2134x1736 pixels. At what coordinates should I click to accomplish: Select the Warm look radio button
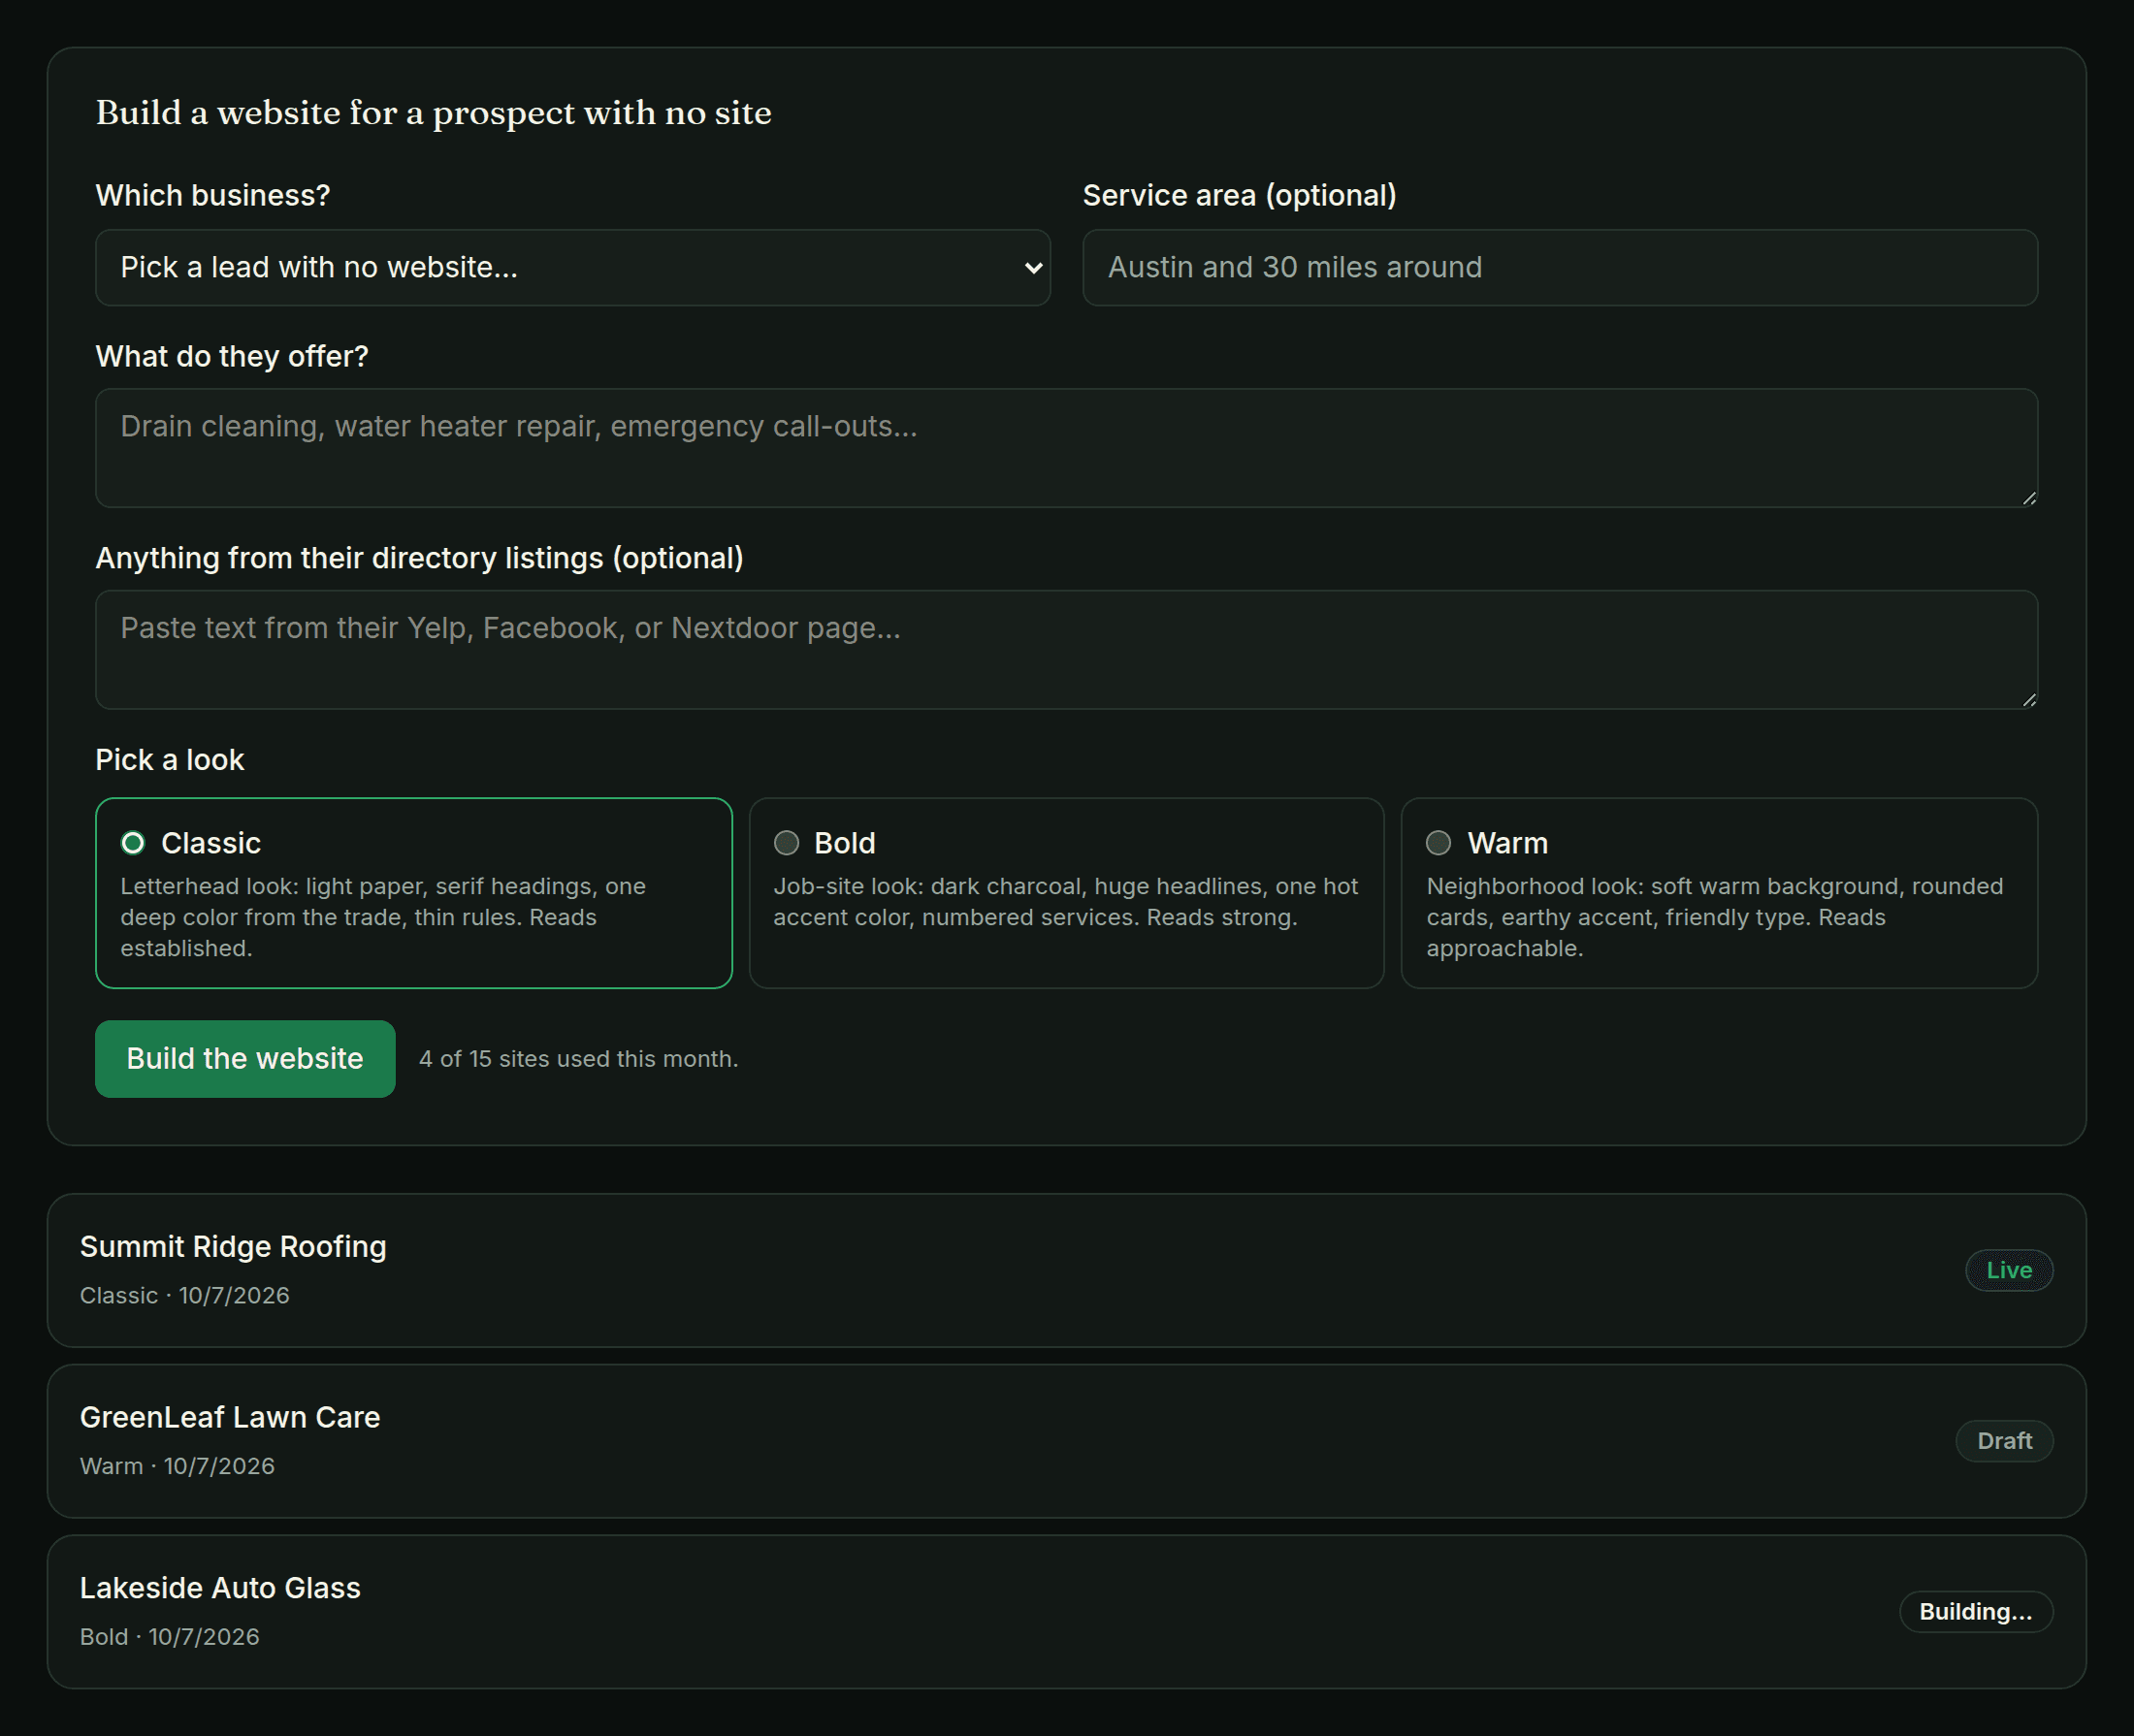1438,843
